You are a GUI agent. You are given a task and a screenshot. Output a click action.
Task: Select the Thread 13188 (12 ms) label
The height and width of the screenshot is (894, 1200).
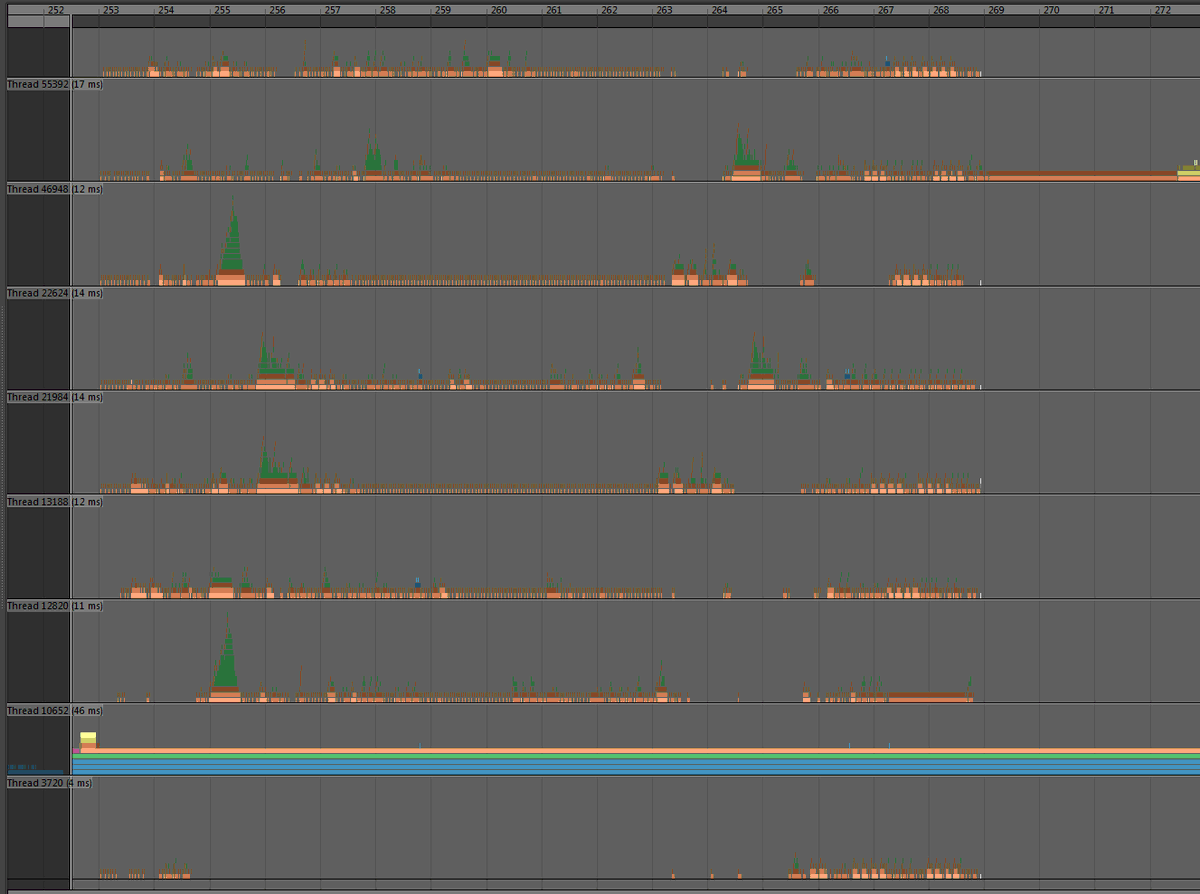point(54,501)
